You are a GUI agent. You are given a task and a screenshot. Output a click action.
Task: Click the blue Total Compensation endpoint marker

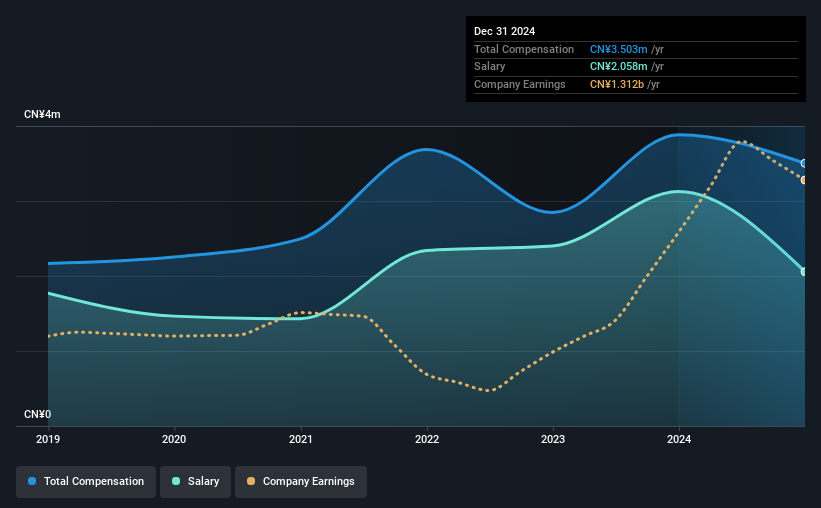tap(803, 163)
